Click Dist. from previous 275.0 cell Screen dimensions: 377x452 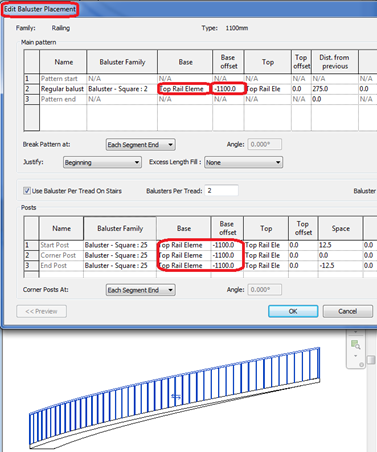335,89
